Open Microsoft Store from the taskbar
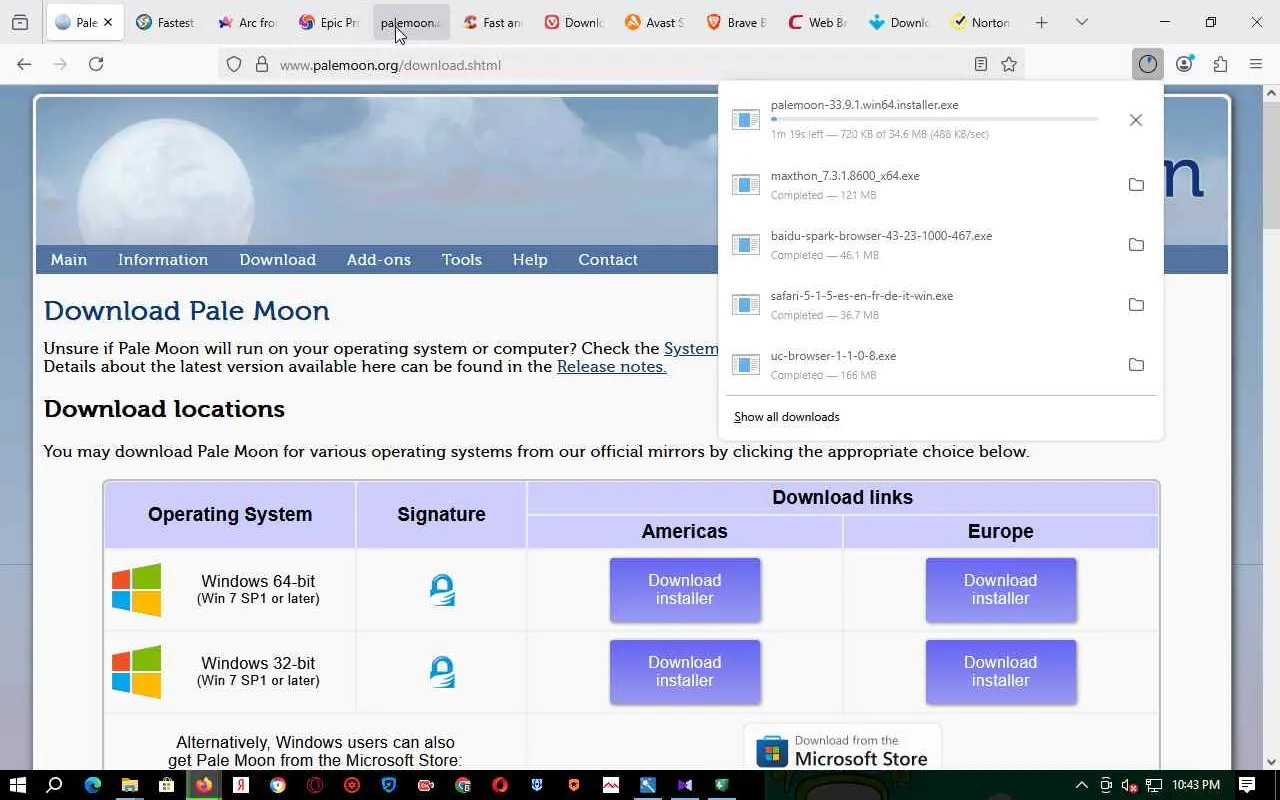Screen dimensions: 1280x800 pyautogui.click(x=166, y=785)
